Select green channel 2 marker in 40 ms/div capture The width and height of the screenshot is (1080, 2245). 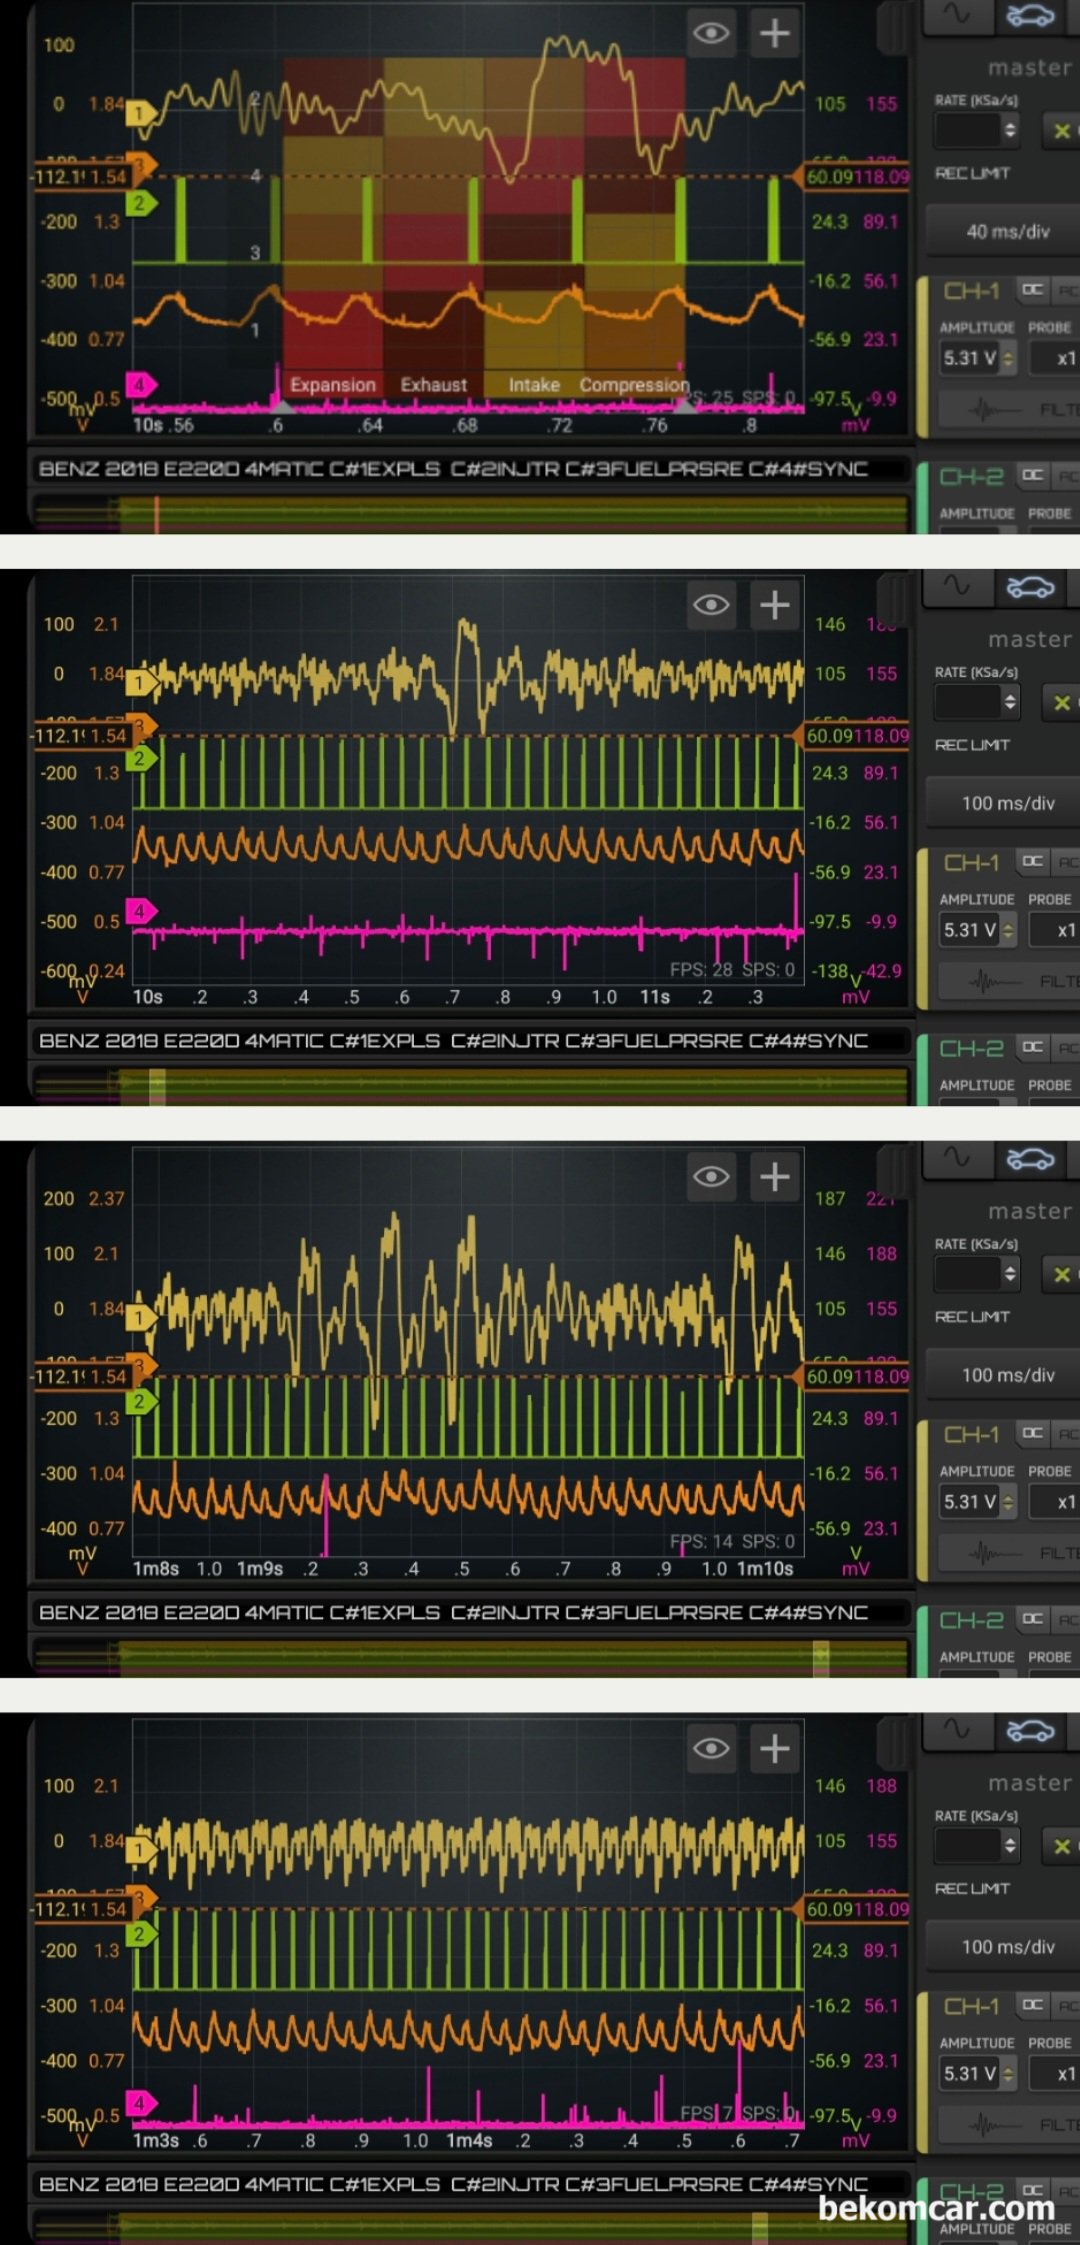click(140, 203)
